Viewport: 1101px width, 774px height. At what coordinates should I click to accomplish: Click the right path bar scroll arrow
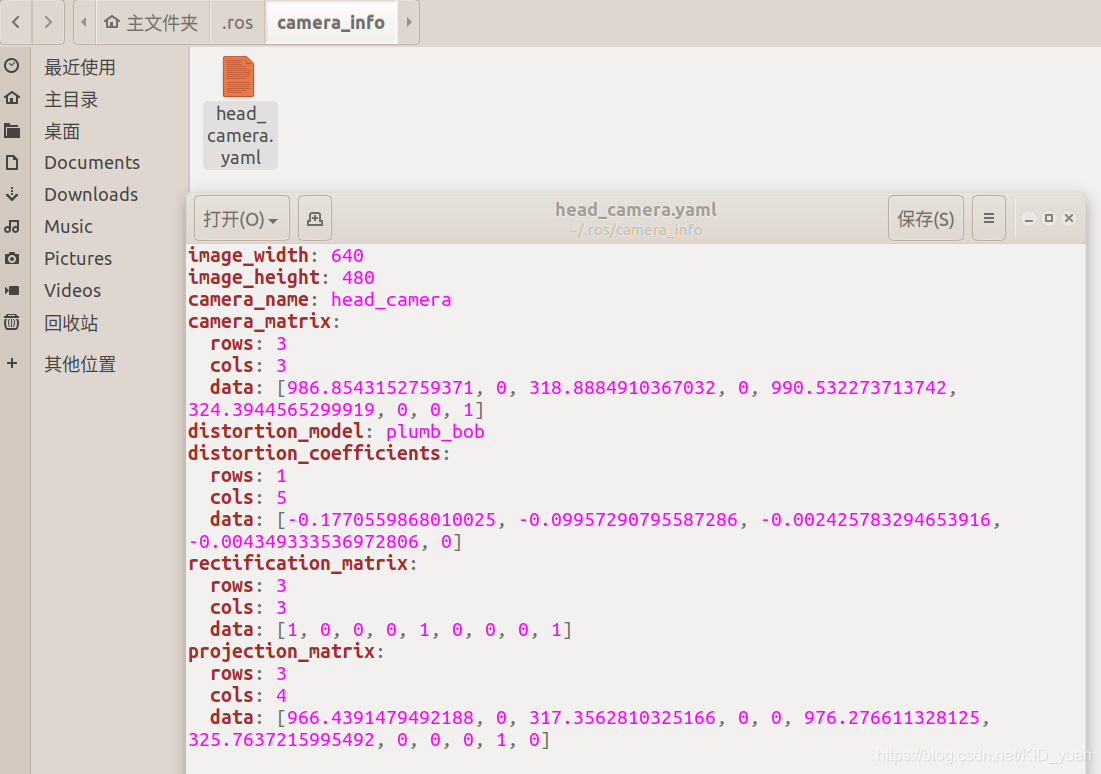click(409, 22)
